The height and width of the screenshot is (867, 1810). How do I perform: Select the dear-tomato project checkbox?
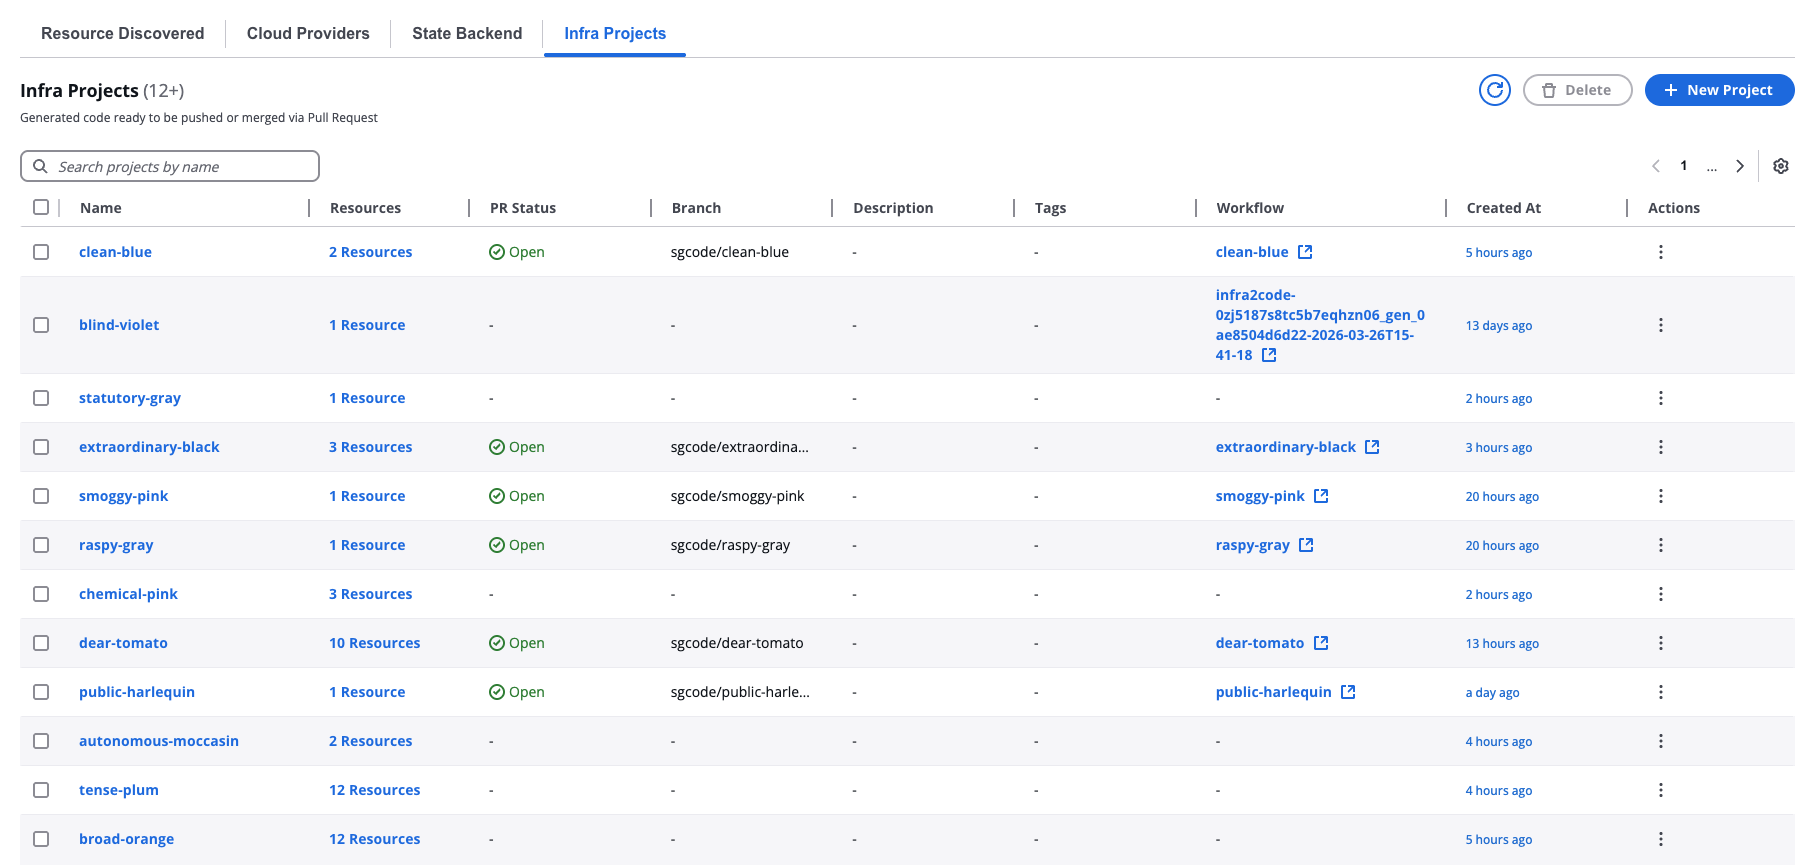click(41, 643)
